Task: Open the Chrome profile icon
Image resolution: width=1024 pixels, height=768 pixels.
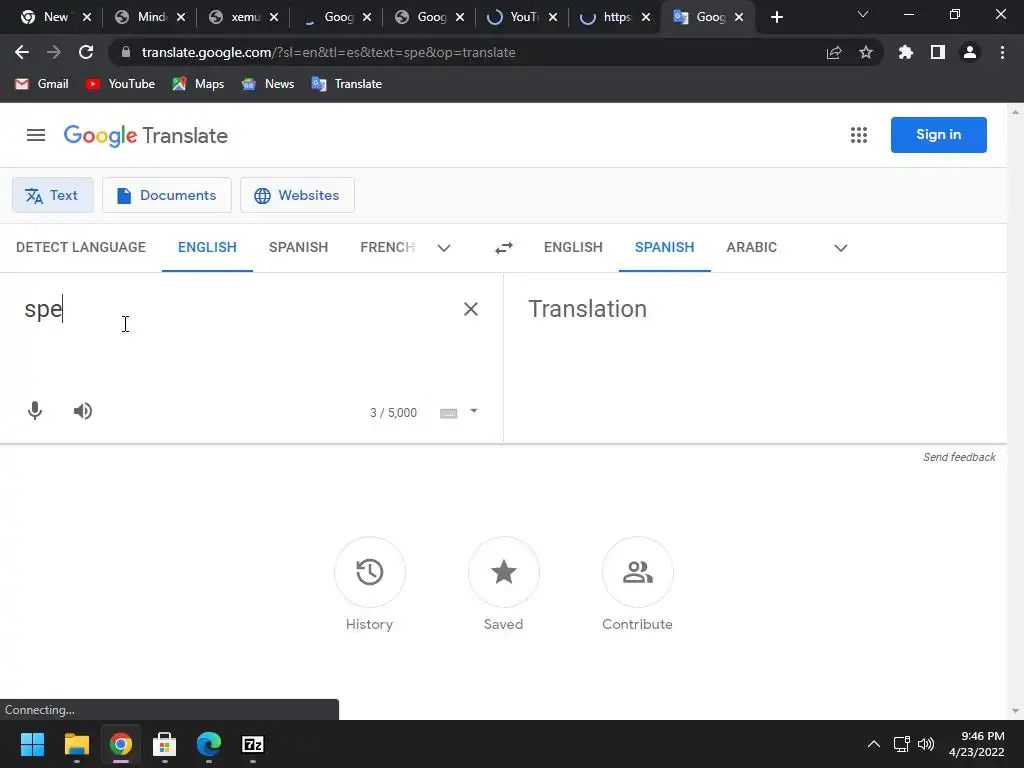Action: coord(970,52)
